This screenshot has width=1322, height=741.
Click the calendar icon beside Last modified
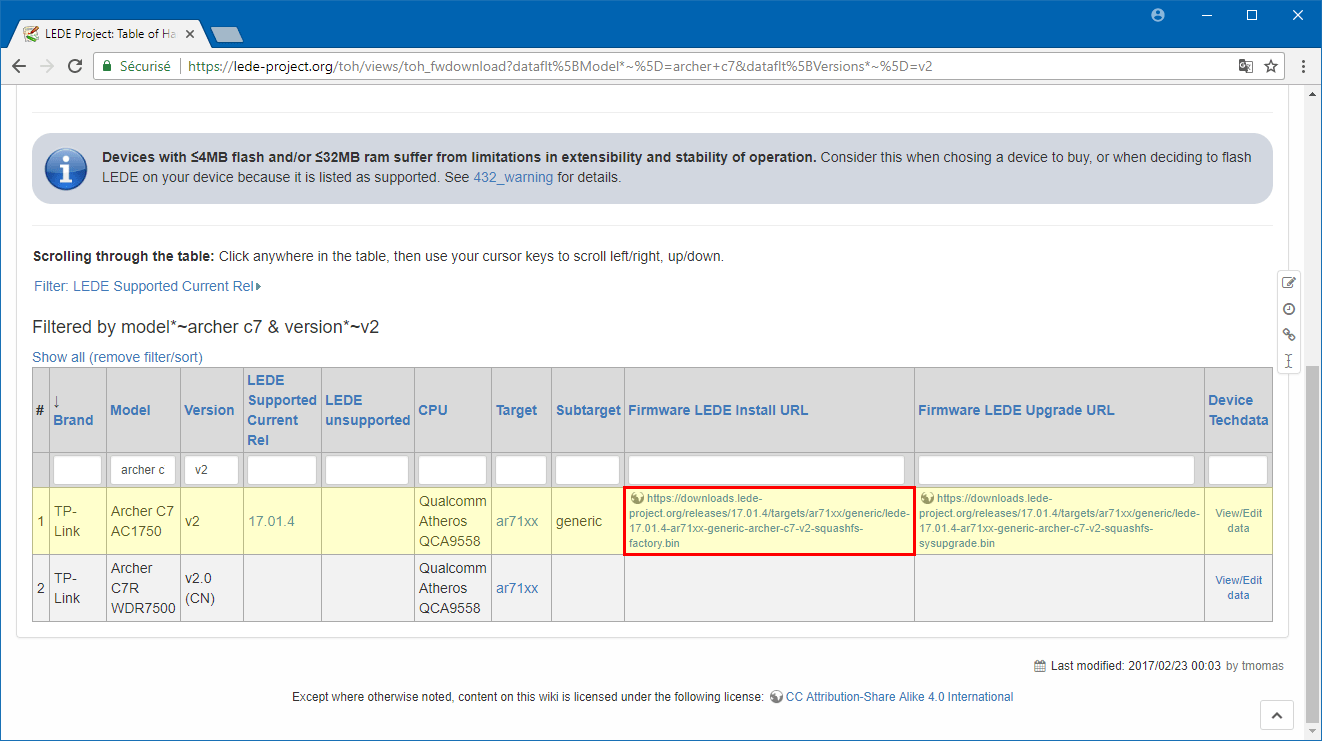1040,666
